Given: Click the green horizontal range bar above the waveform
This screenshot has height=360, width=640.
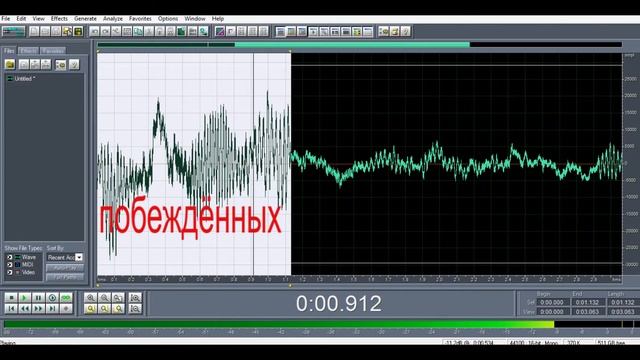Looking at the screenshot, I should coord(352,44).
